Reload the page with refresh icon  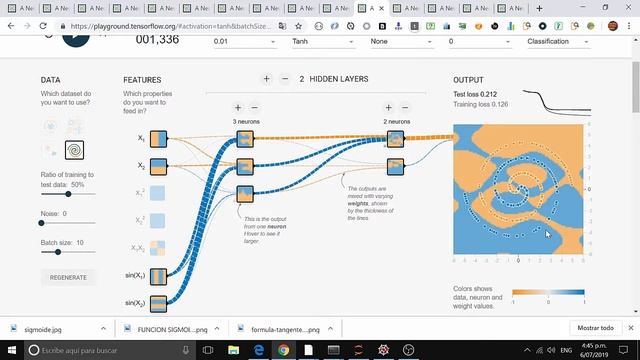tap(43, 26)
